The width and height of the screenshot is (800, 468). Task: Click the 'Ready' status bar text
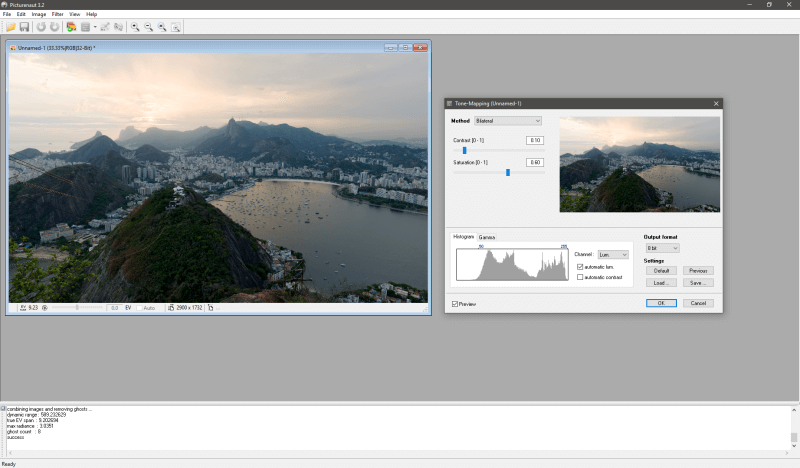9,464
